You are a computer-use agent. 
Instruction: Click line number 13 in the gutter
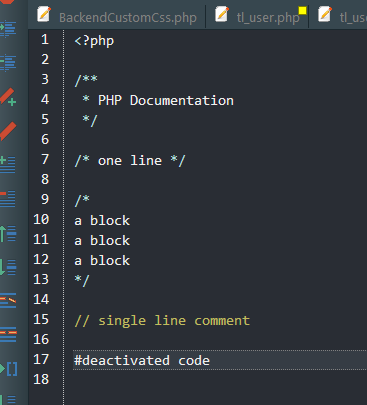(41, 279)
